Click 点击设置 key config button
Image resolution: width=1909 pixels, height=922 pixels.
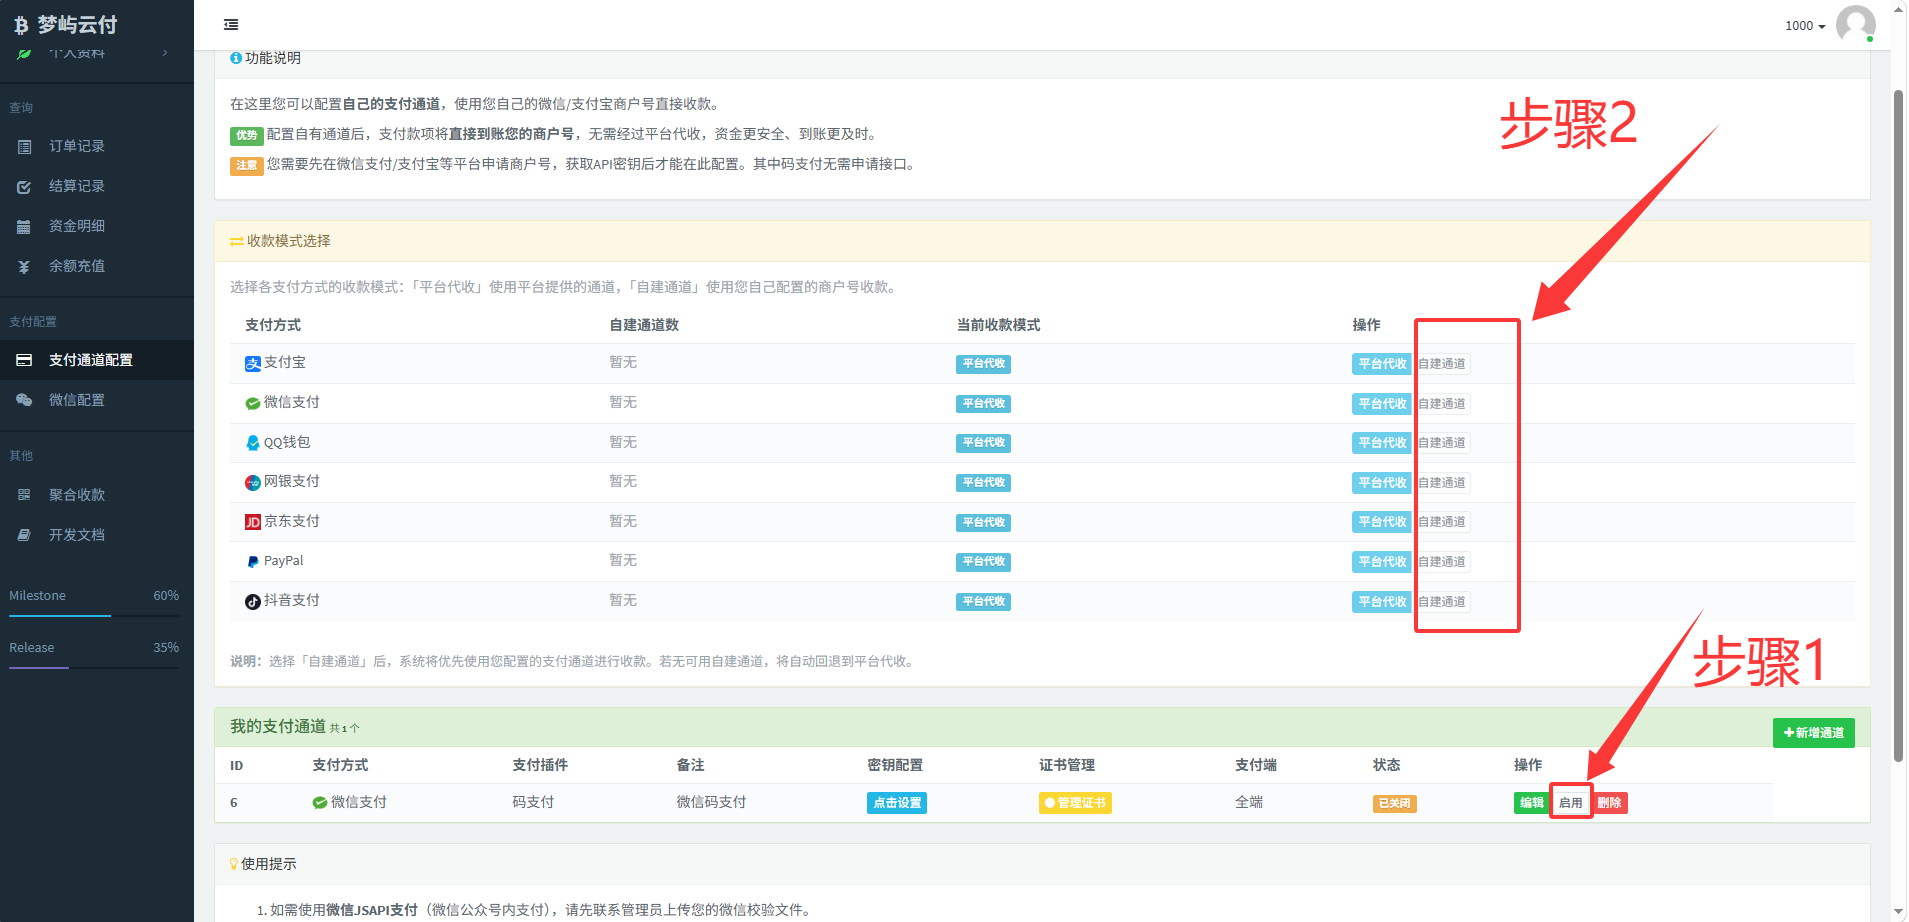[897, 803]
